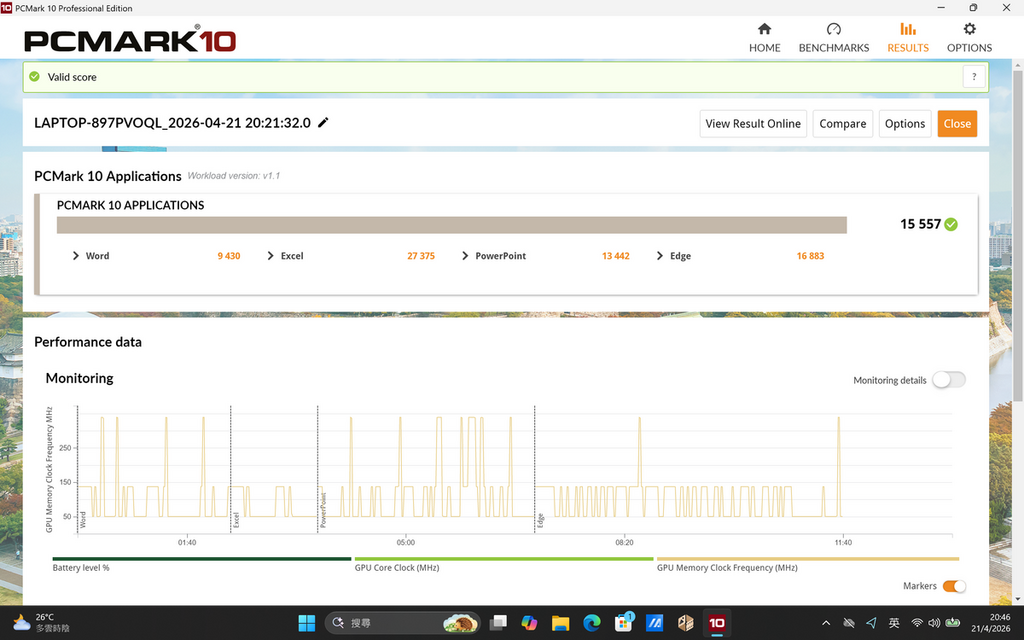This screenshot has width=1024, height=640.
Task: Turn on Monitoring details toggle
Action: point(948,379)
